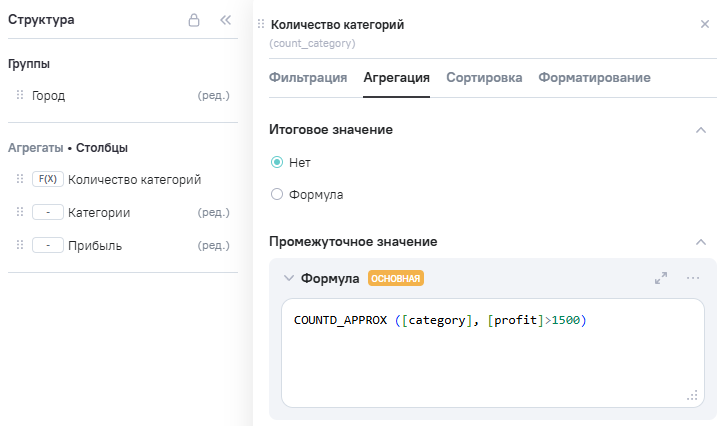Click the lock icon in Структура header
Image resolution: width=726 pixels, height=426 pixels.
point(194,19)
